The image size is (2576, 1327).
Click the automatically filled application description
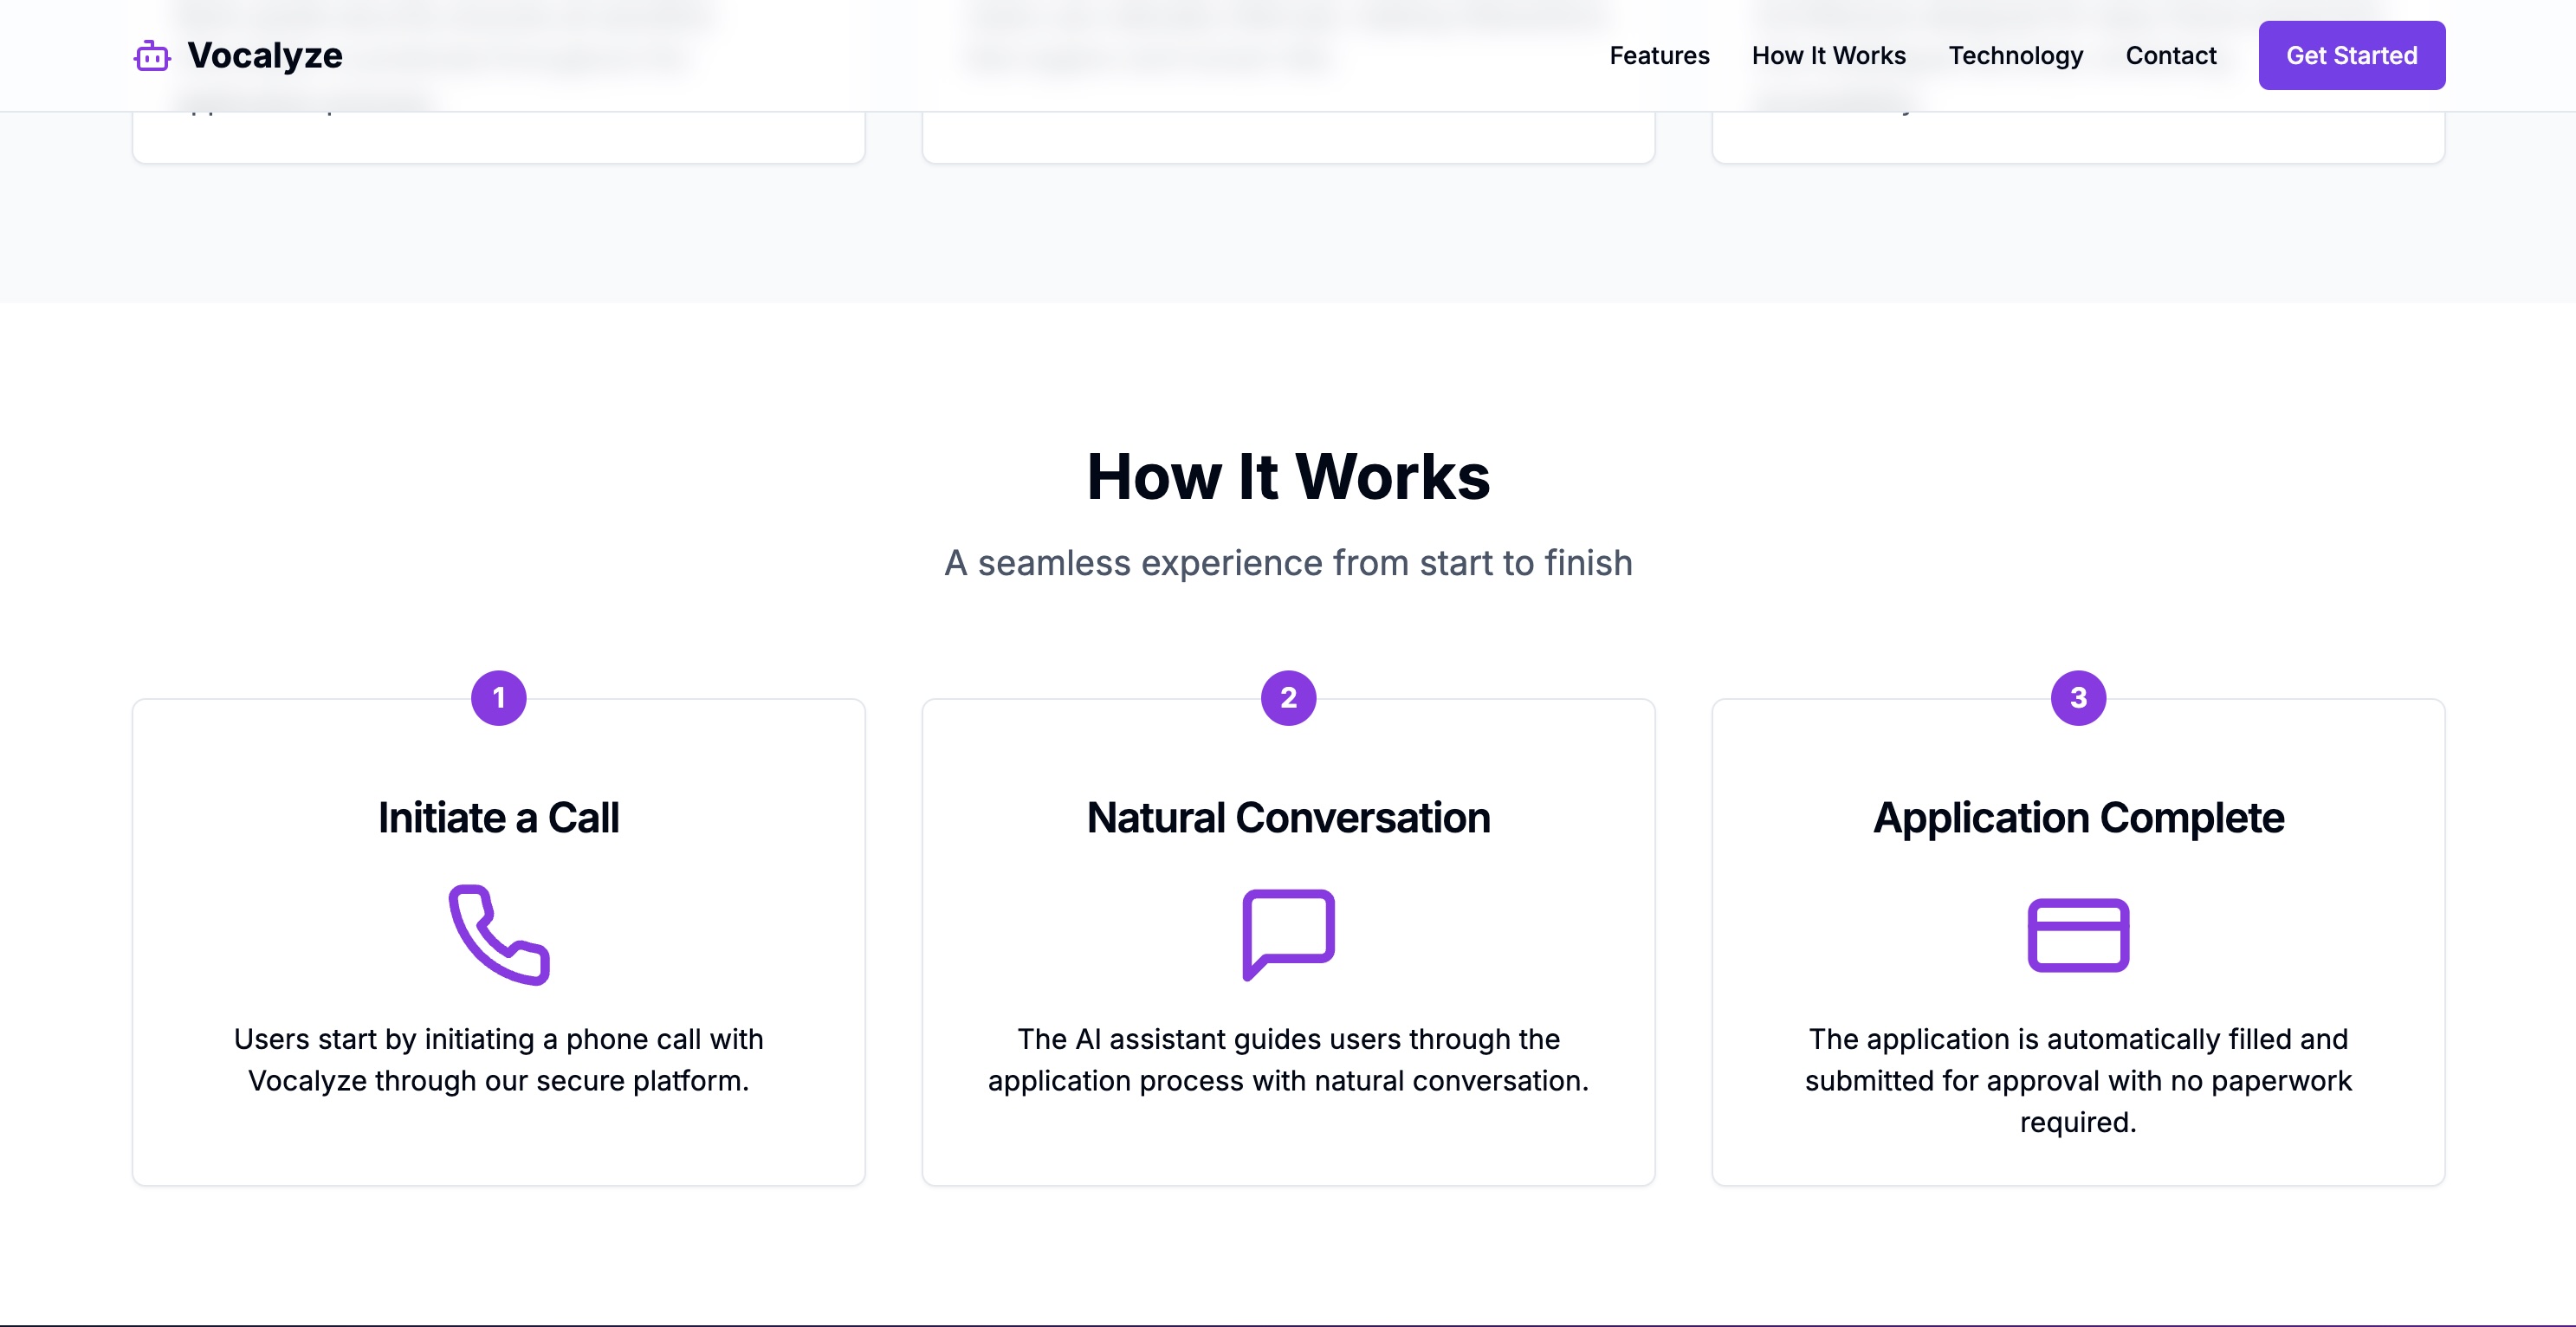2078,1080
